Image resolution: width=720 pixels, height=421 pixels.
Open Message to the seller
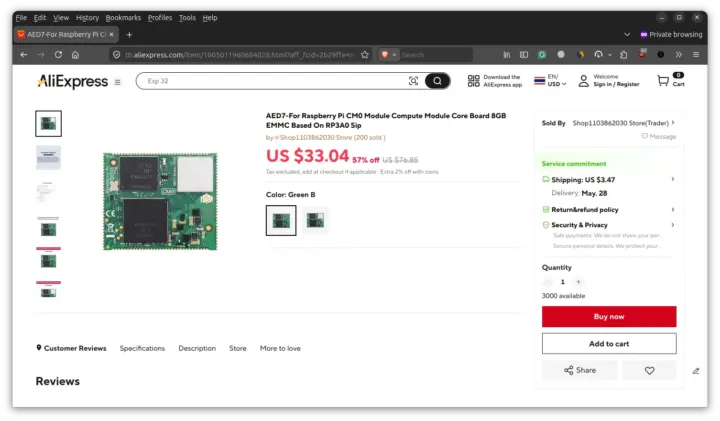(659, 136)
